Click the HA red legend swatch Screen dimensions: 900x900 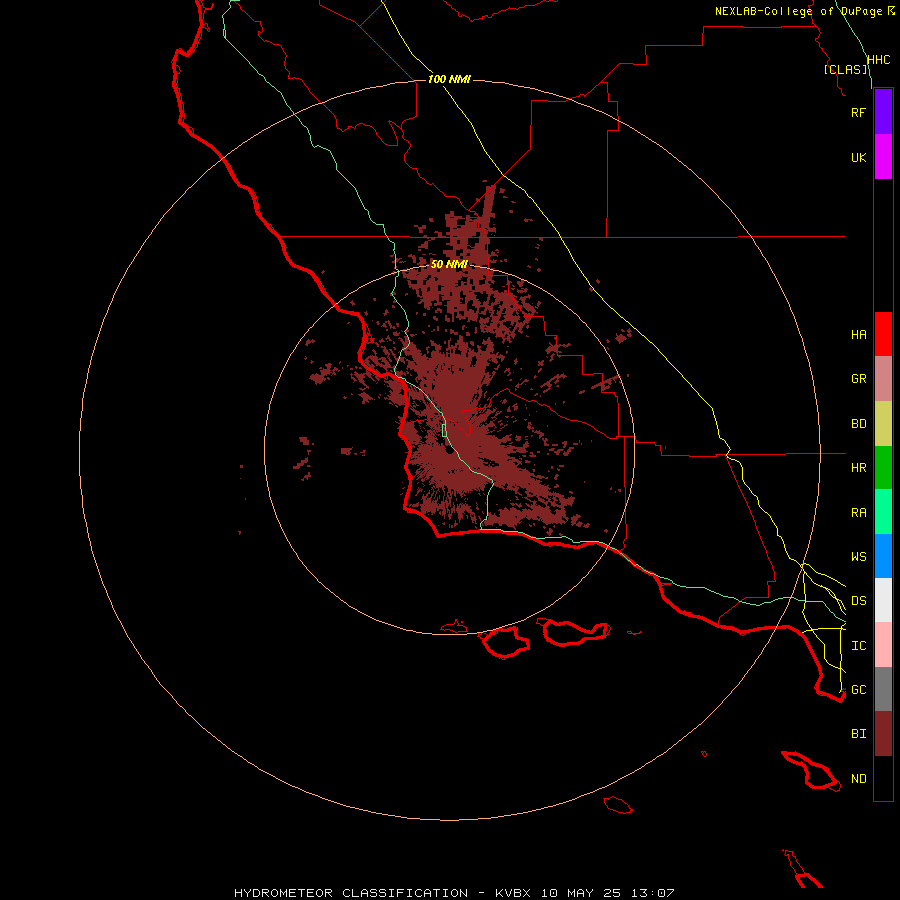click(883, 334)
